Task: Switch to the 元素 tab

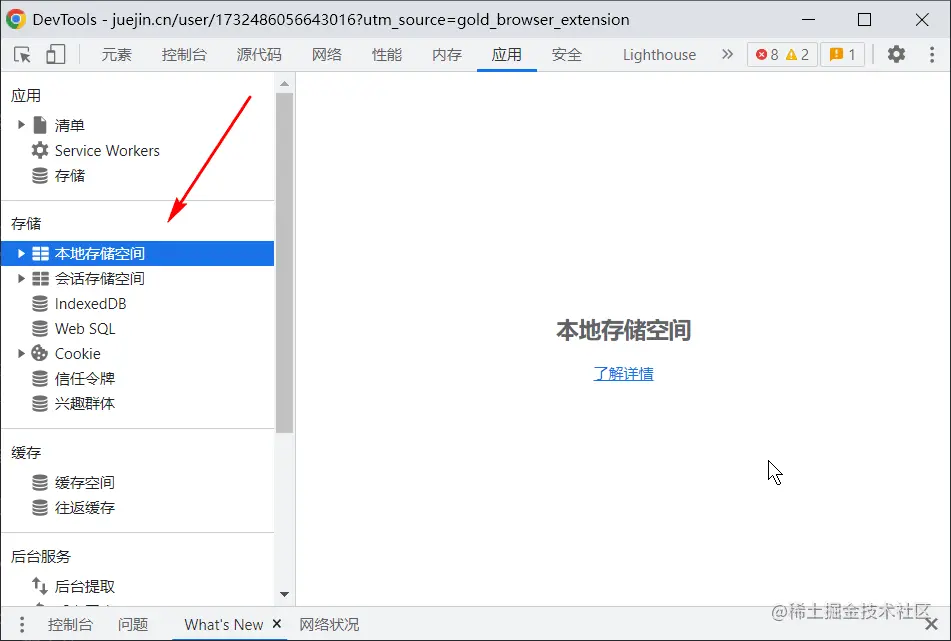Action: 116,55
